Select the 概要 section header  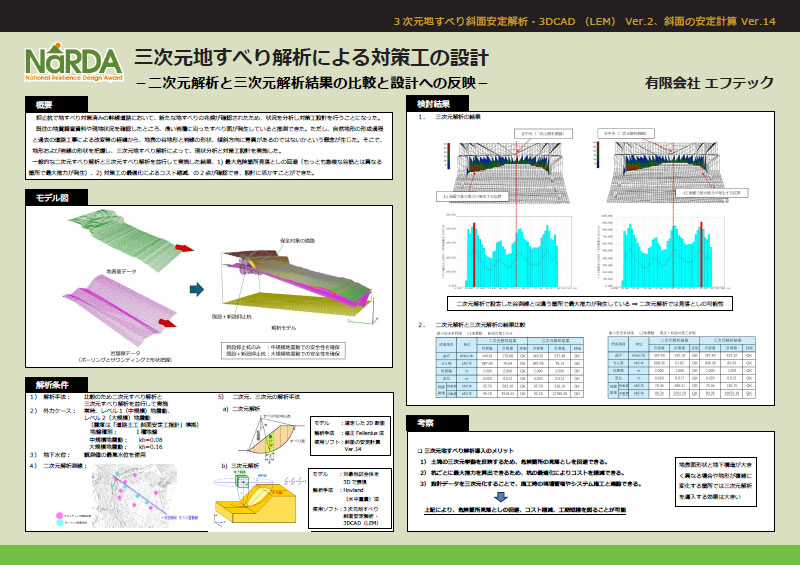(56, 105)
